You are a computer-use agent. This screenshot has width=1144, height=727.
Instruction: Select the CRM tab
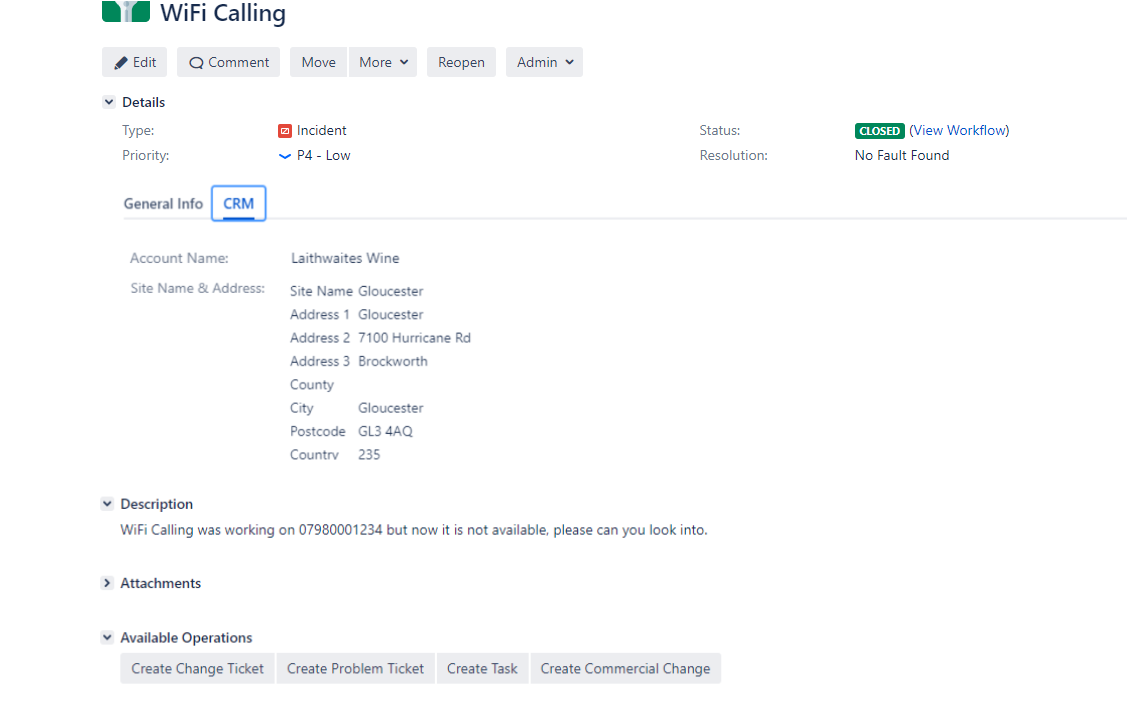[x=239, y=204]
